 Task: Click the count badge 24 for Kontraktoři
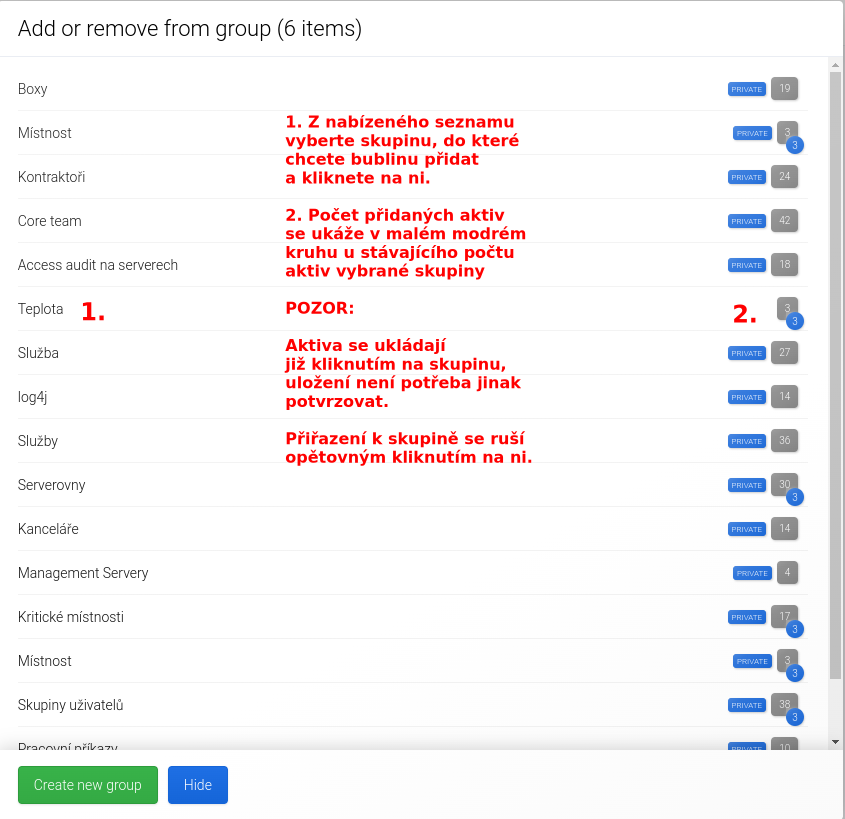(785, 177)
